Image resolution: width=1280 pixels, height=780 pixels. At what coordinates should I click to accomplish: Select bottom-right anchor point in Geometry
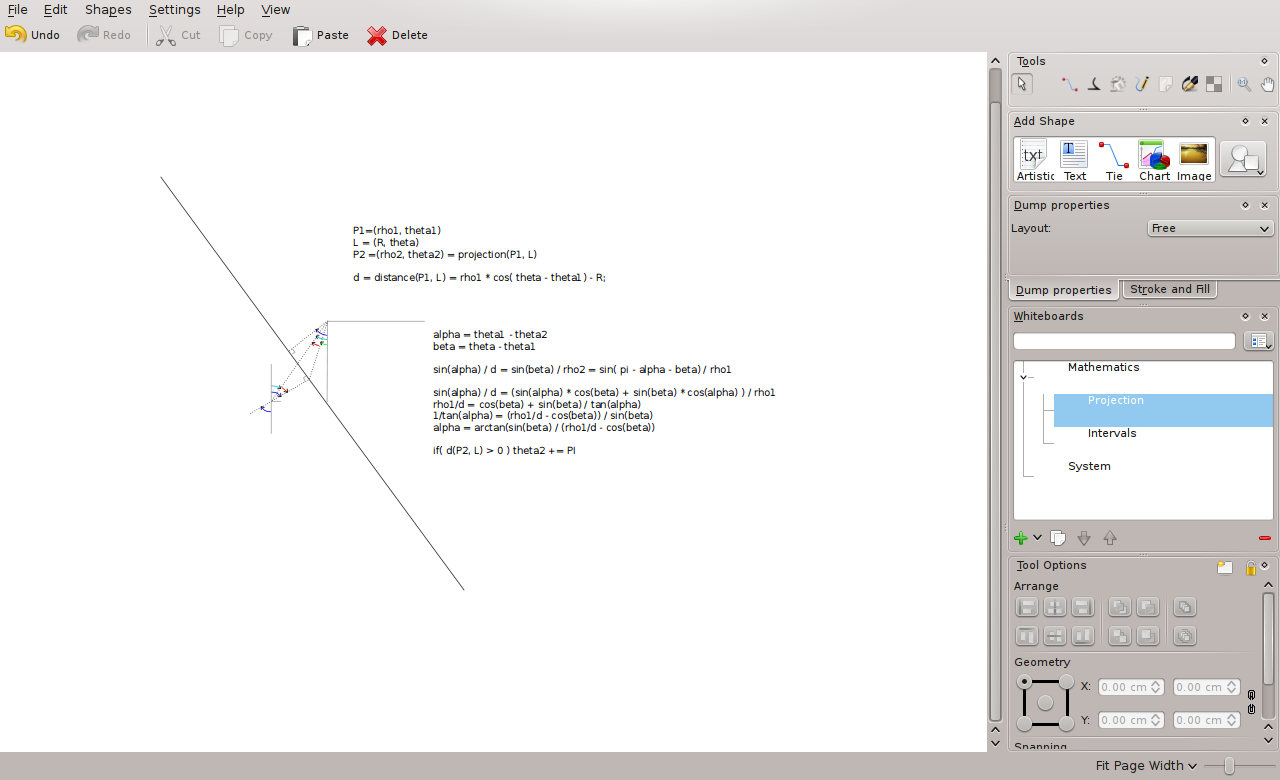click(x=1067, y=724)
